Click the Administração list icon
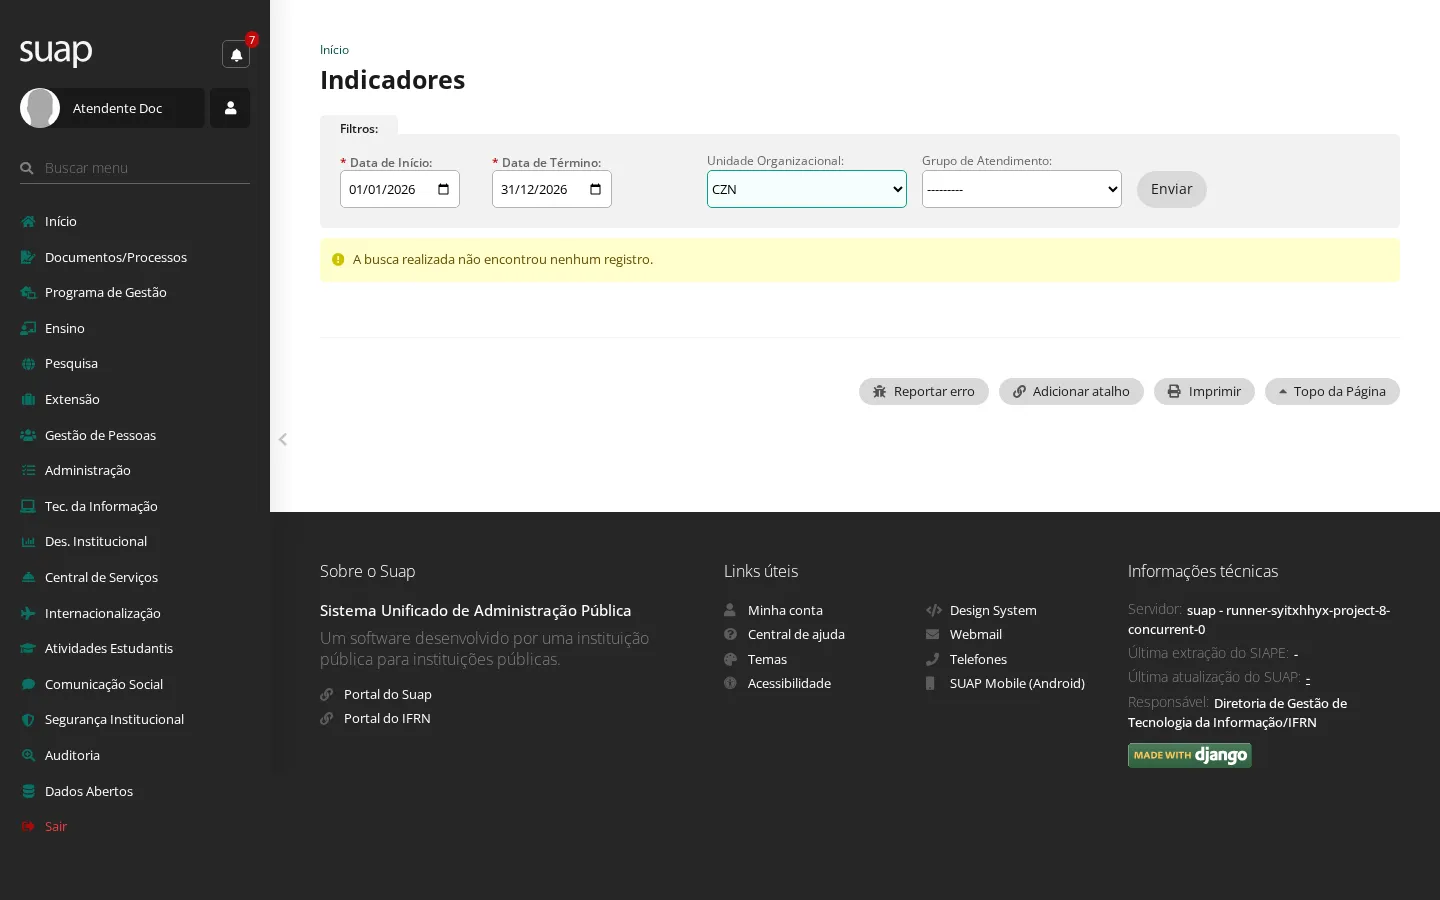 coord(28,470)
